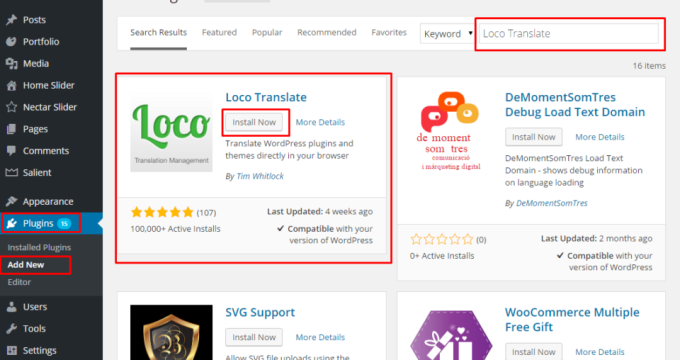Click the Salient crown icon
This screenshot has width=680, height=360.
pos(12,173)
